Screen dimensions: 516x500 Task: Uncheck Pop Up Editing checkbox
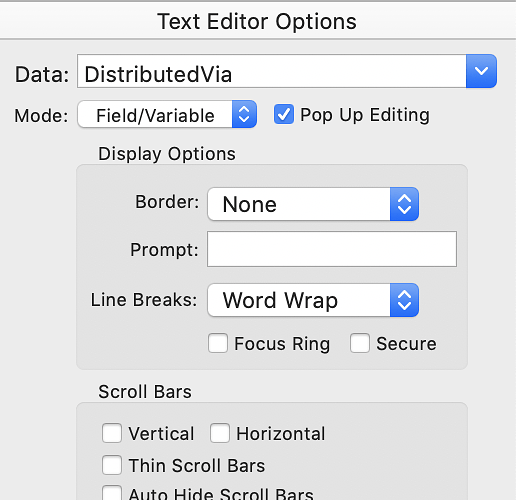click(x=284, y=114)
